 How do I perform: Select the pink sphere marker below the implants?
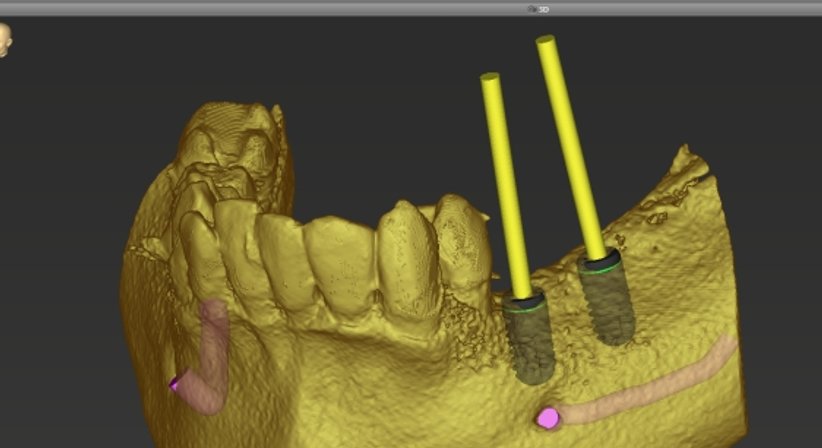547,416
